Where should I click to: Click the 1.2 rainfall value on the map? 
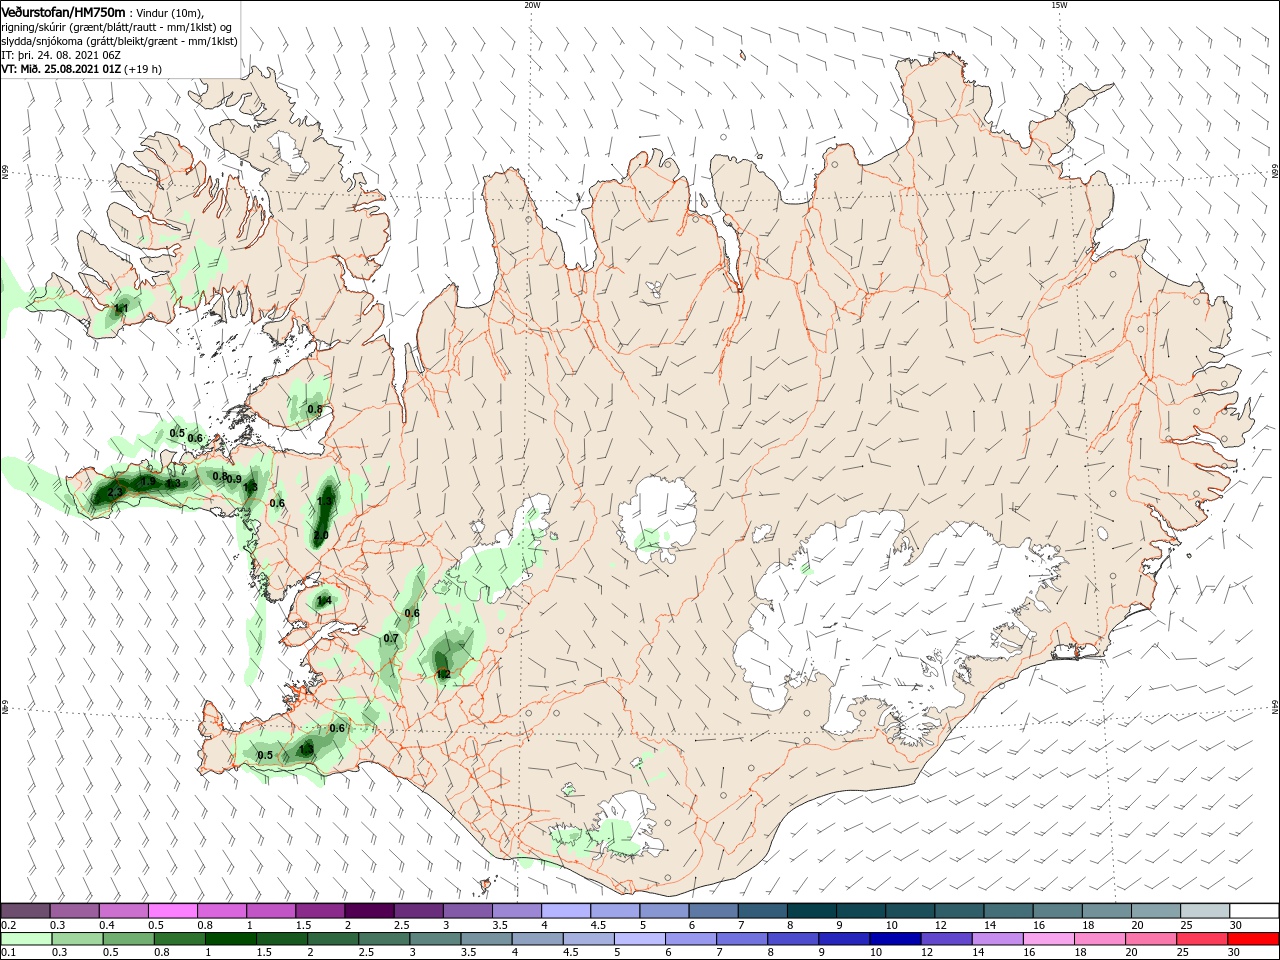[444, 674]
